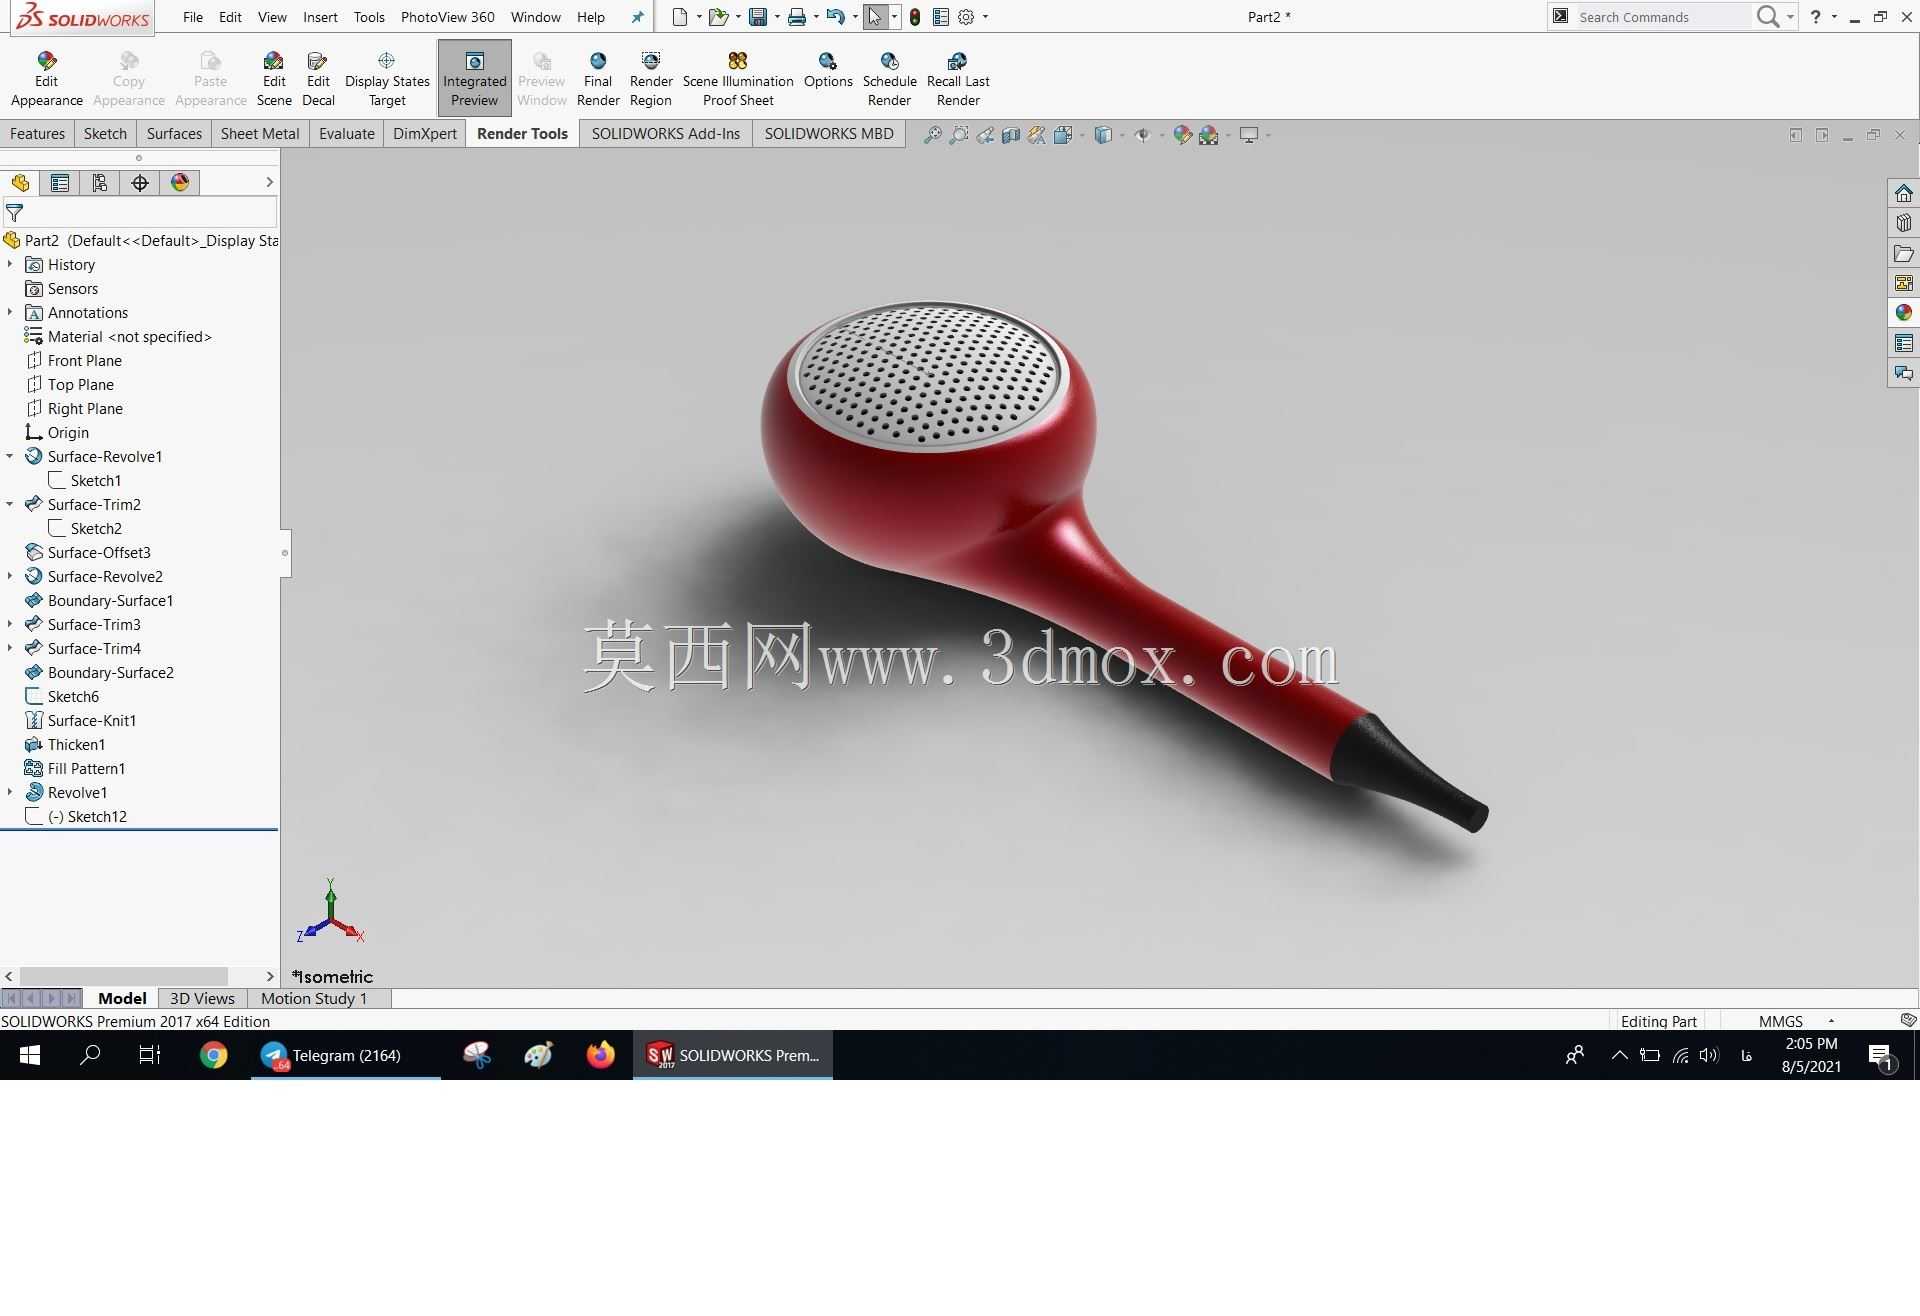
Task: Click the Zoom to Area icon
Action: click(x=958, y=134)
